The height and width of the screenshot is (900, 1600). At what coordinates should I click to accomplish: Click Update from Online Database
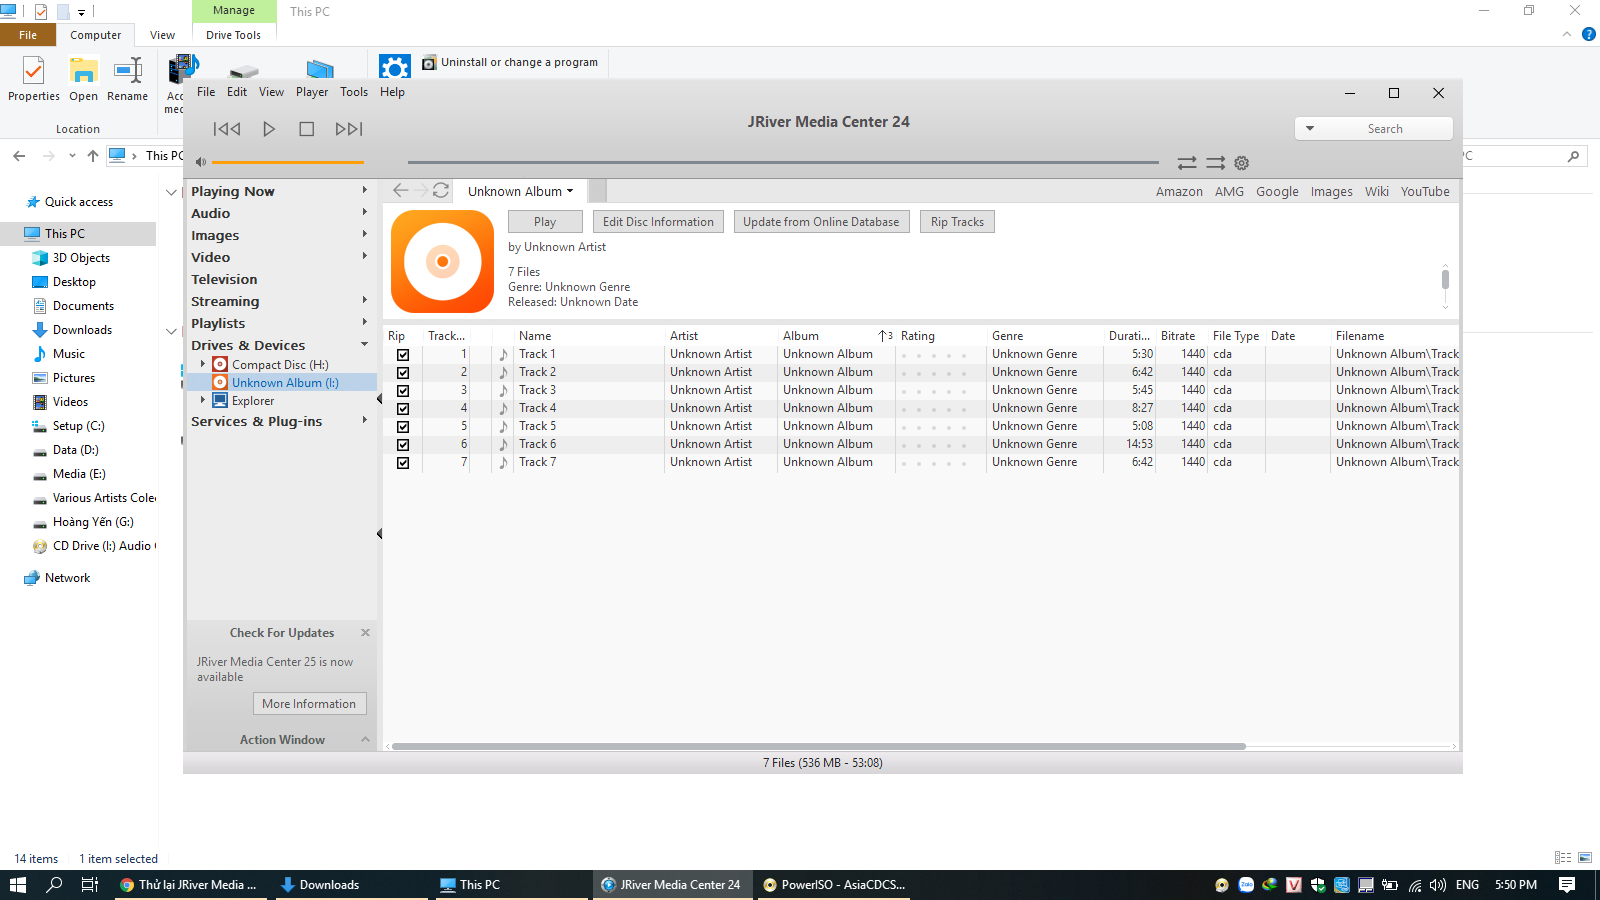pyautogui.click(x=821, y=222)
